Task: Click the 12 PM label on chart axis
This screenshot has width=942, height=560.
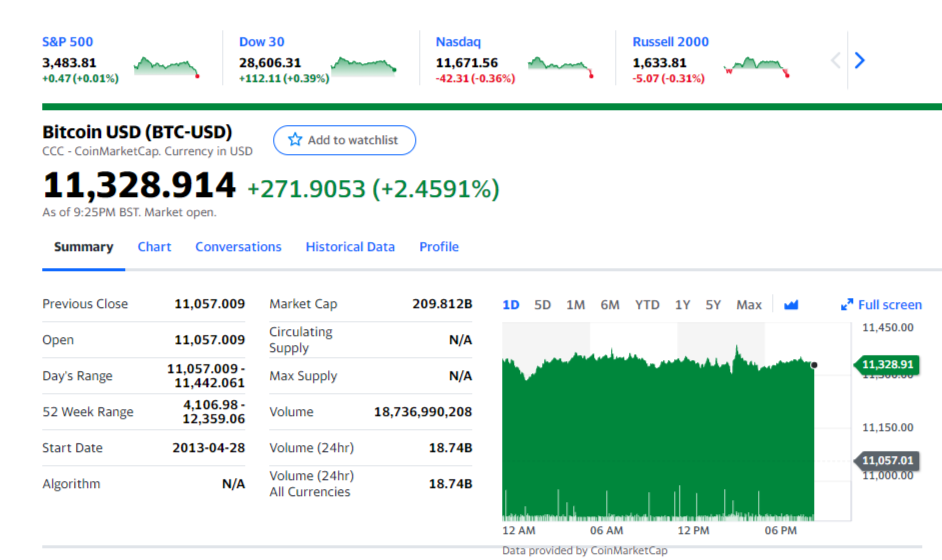Action: click(693, 531)
